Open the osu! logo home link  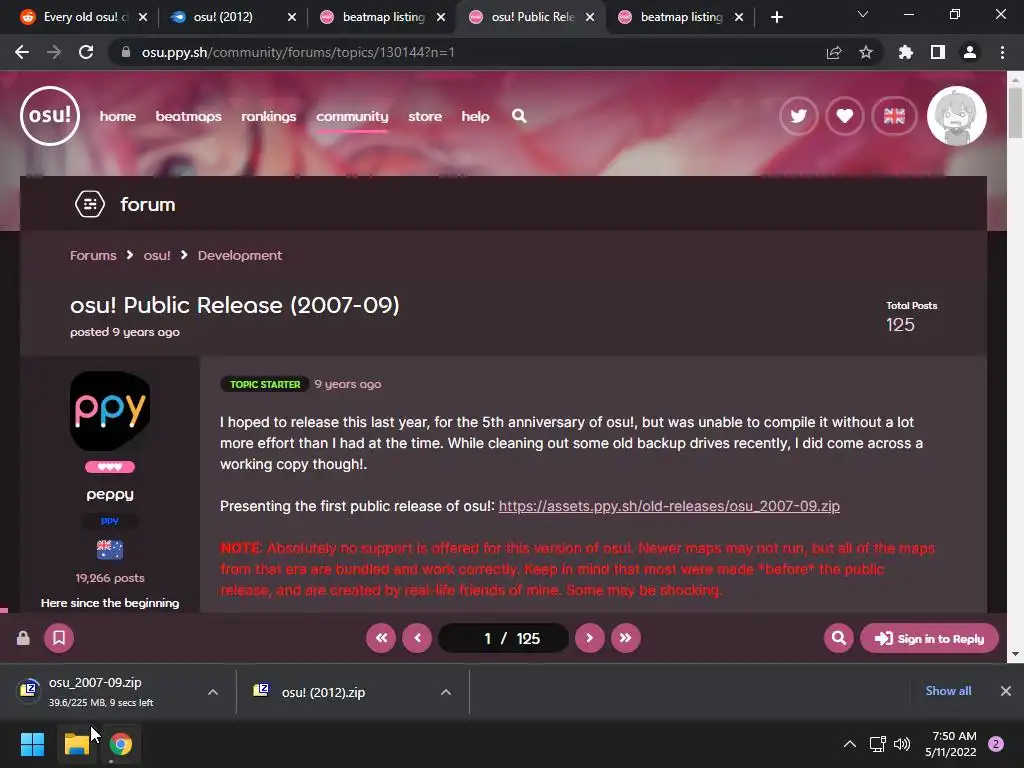50,116
